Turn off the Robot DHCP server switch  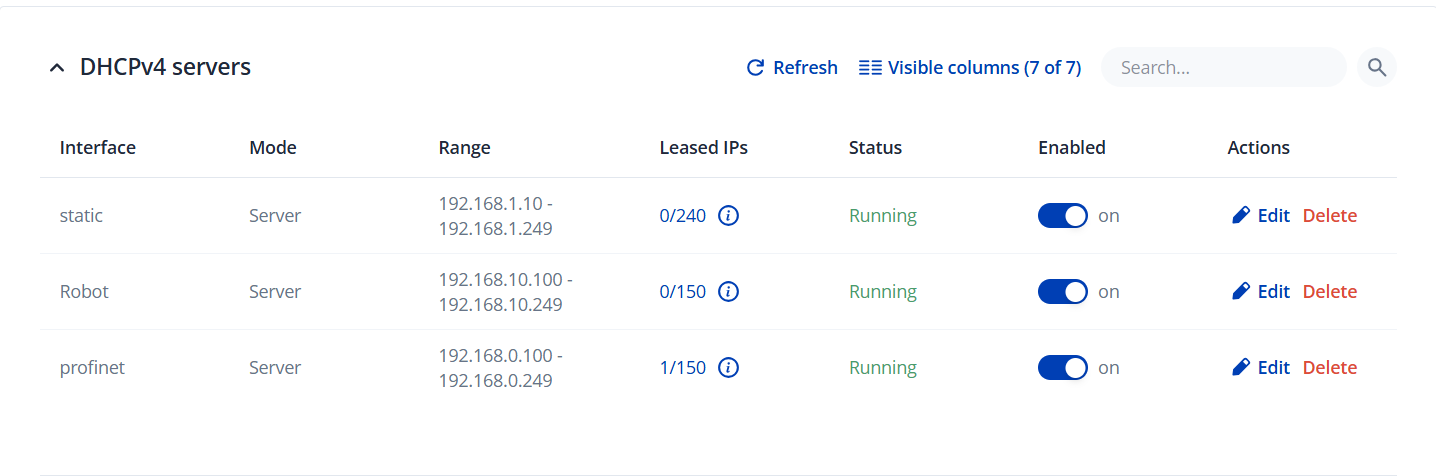pyautogui.click(x=1062, y=292)
